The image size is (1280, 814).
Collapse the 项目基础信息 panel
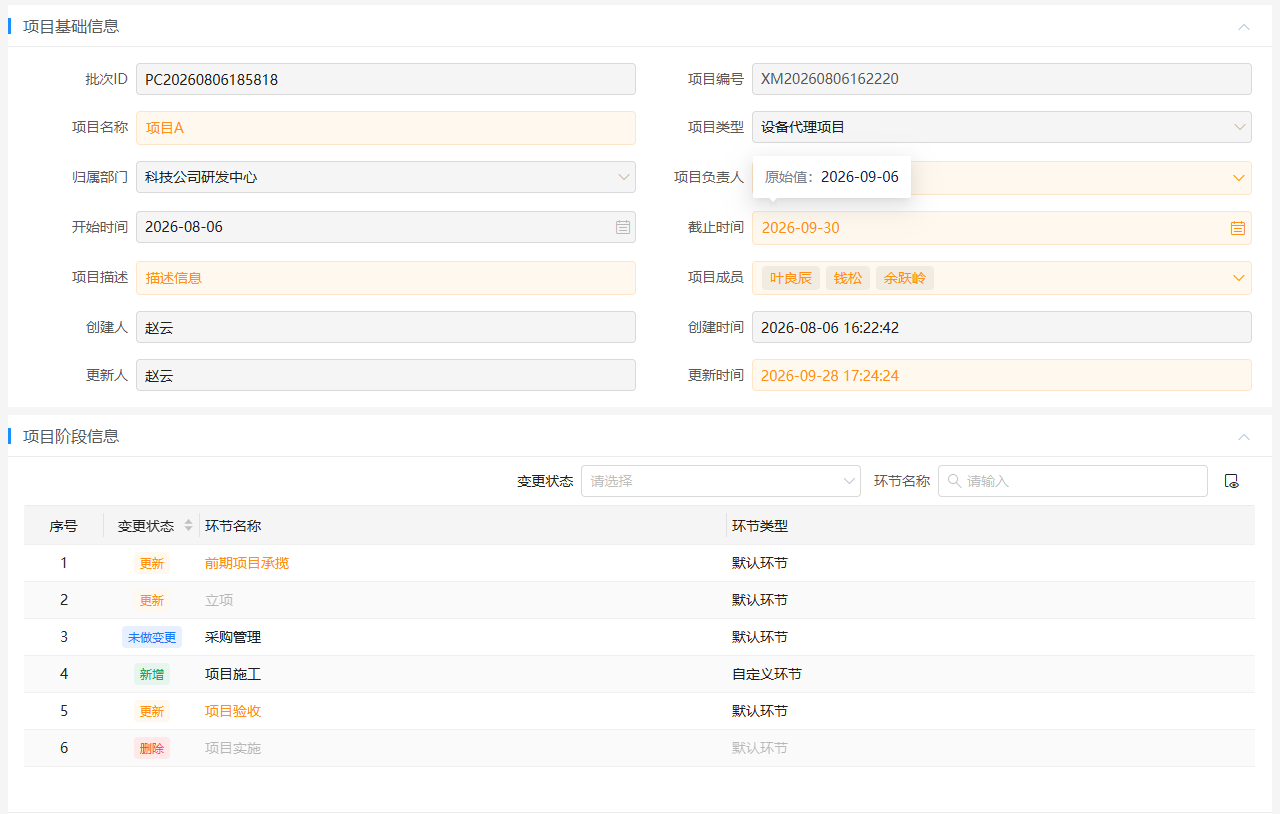tap(1244, 27)
